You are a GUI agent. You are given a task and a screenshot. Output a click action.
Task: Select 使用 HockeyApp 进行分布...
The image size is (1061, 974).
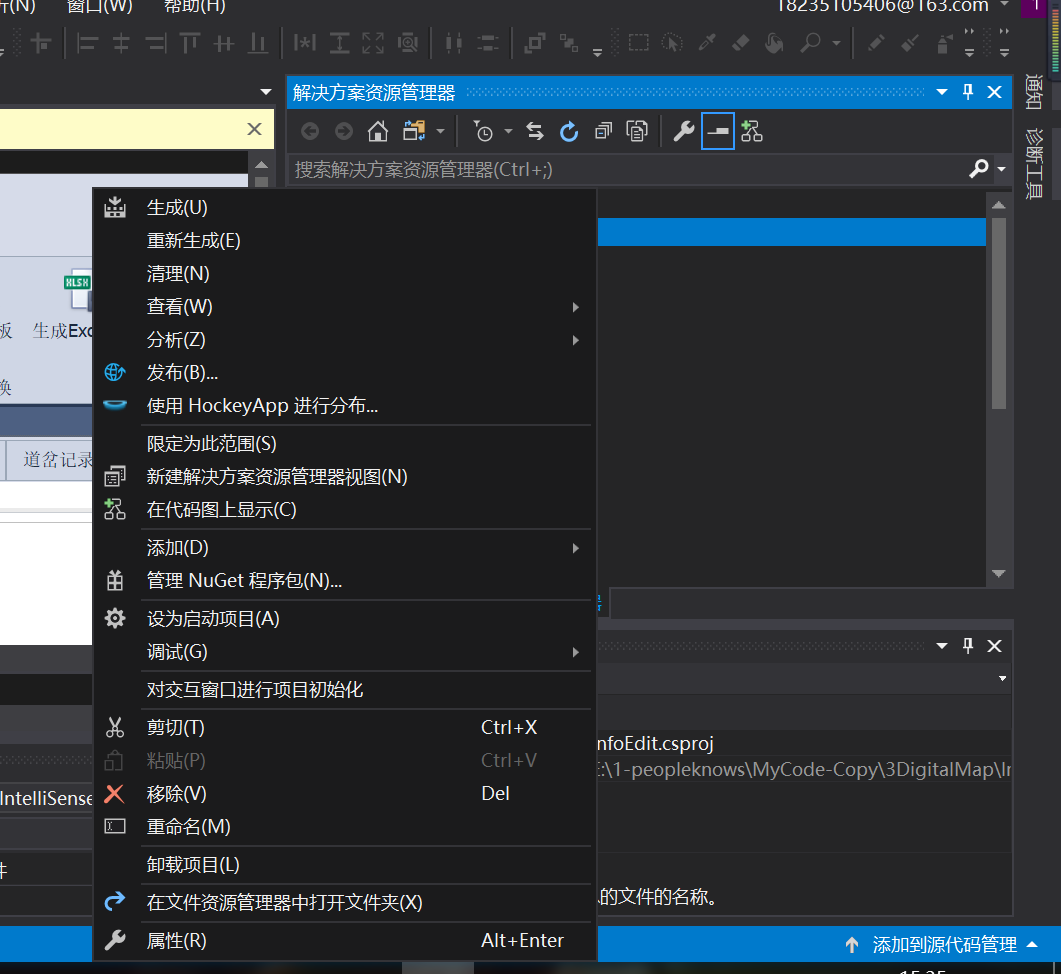(x=345, y=405)
